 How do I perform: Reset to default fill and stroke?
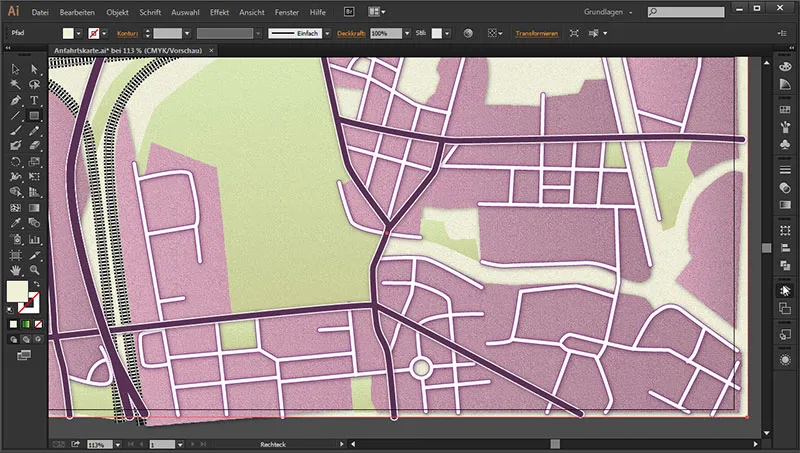(10, 310)
